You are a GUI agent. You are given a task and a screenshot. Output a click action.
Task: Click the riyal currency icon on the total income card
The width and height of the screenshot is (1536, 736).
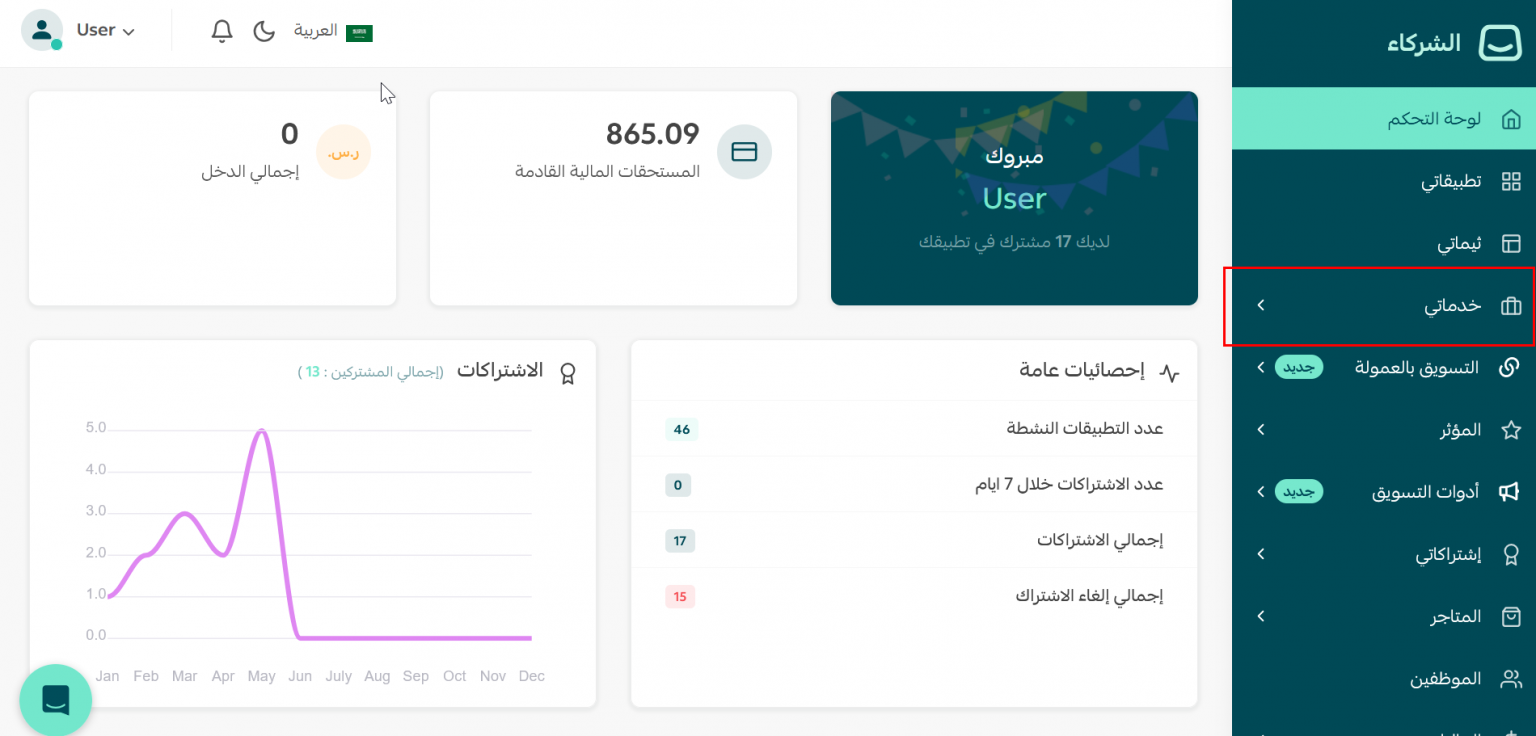click(x=343, y=152)
